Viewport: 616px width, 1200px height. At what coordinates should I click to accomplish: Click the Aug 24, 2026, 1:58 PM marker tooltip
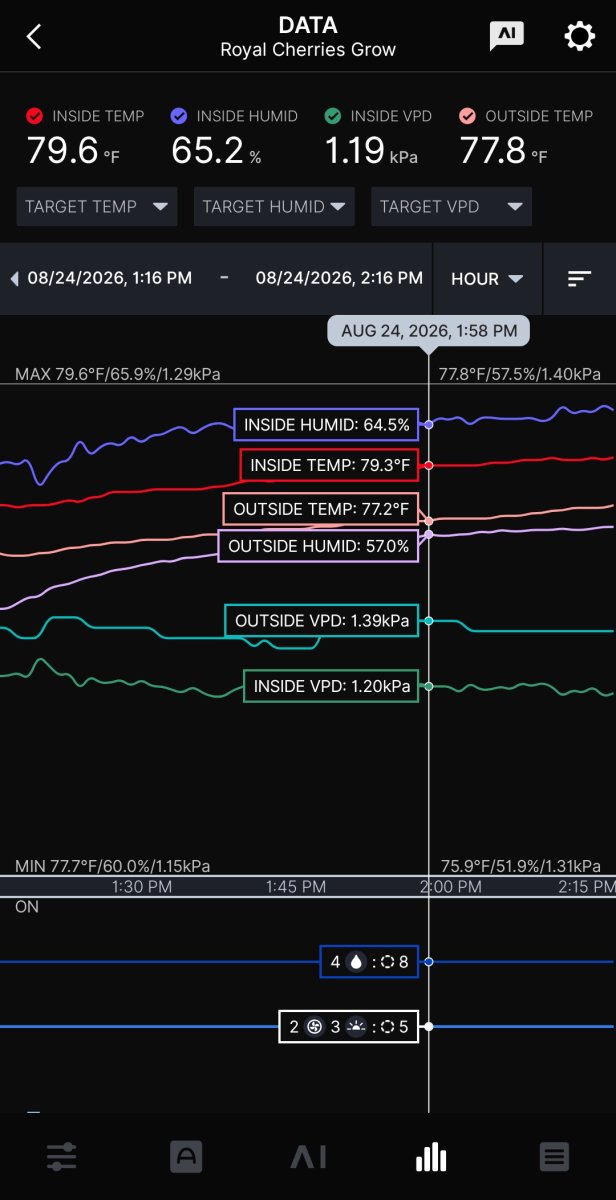[x=429, y=330]
